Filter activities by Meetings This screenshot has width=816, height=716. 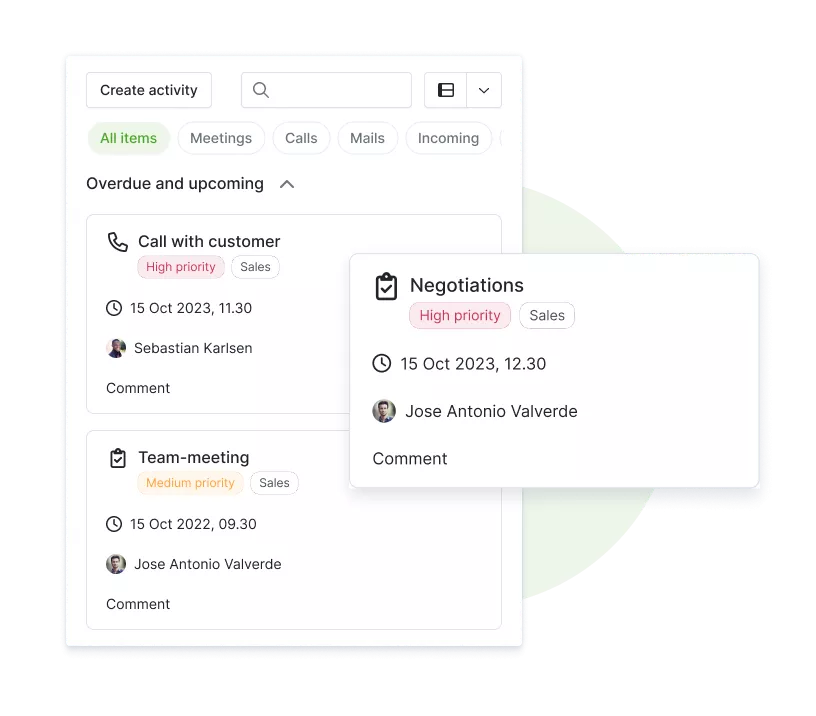[x=221, y=138]
